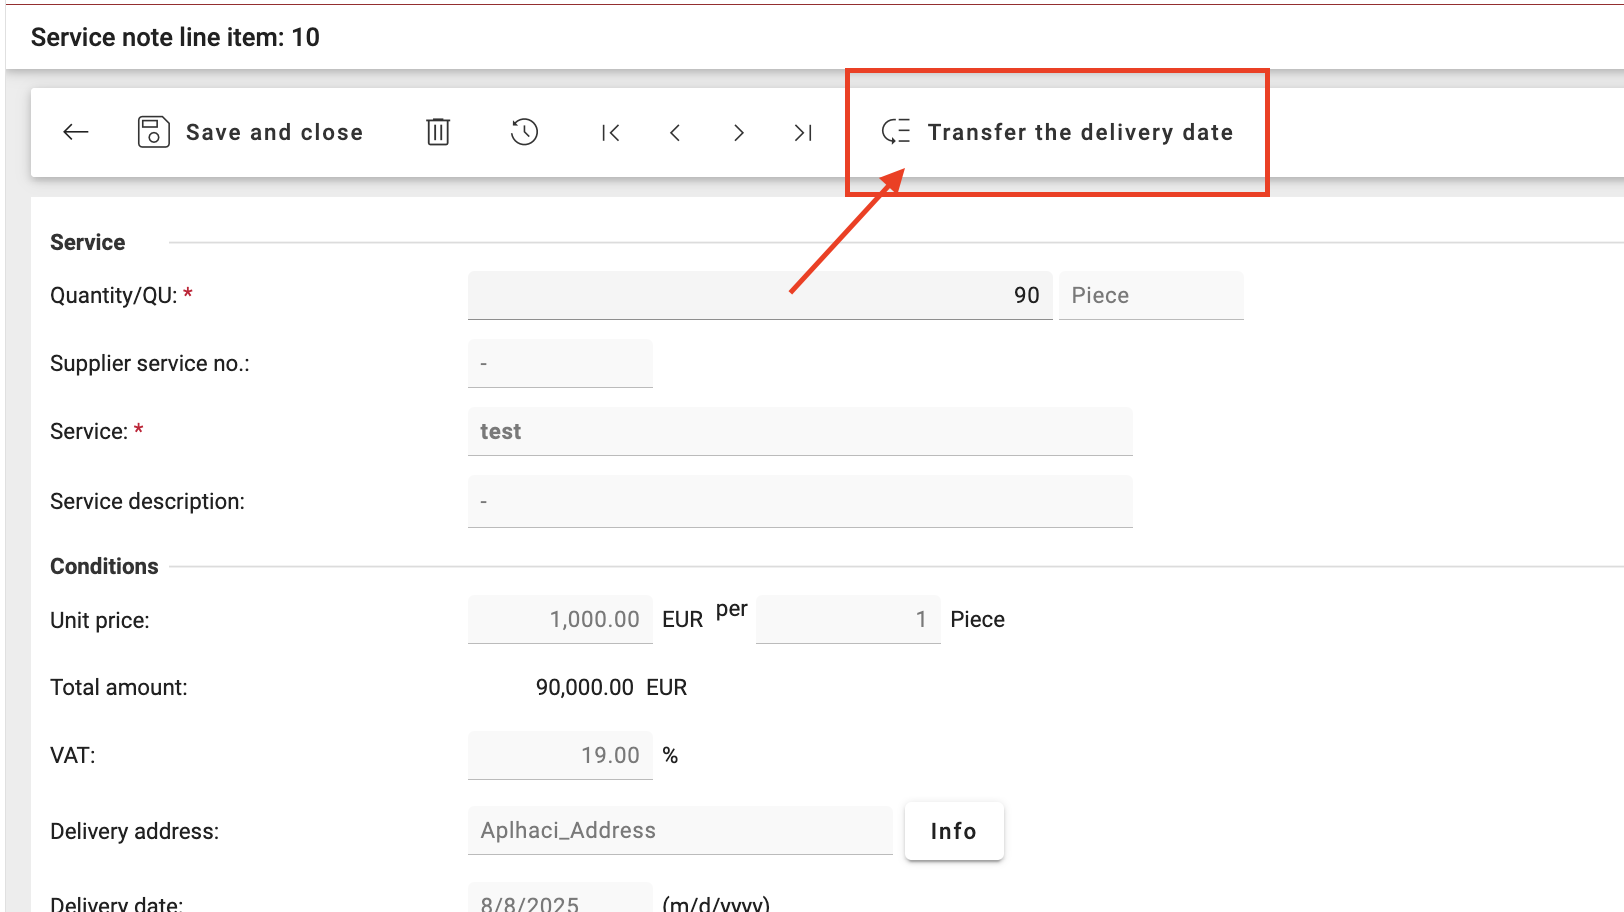This screenshot has height=912, width=1624.
Task: Jump to the first line item
Action: pos(610,133)
